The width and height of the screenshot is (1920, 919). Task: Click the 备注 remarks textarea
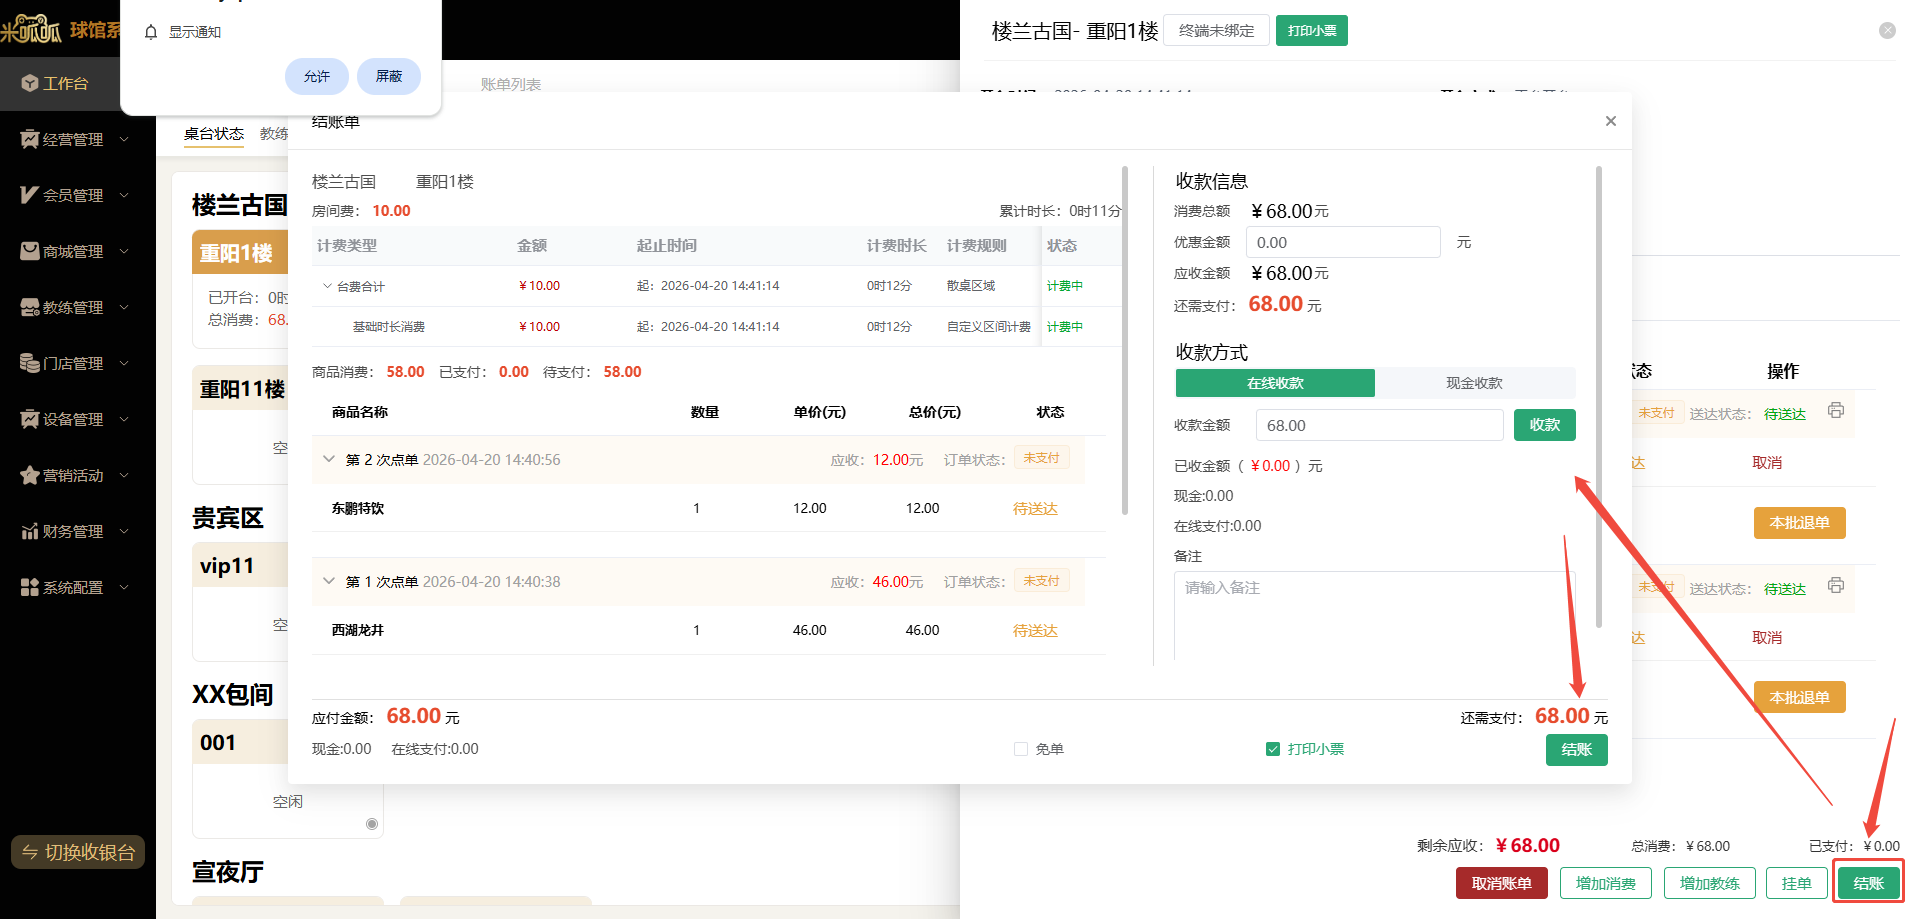1374,615
